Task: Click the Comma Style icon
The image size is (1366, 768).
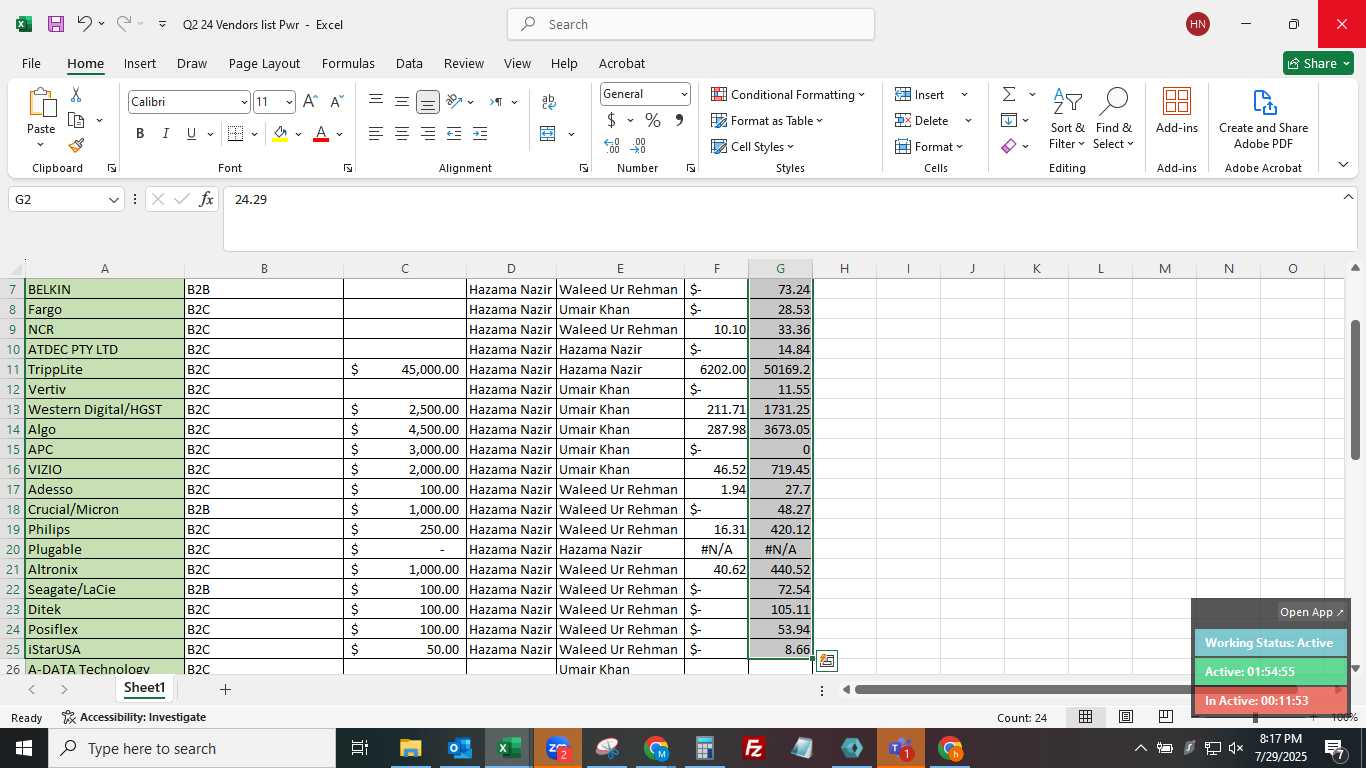Action: 679,120
